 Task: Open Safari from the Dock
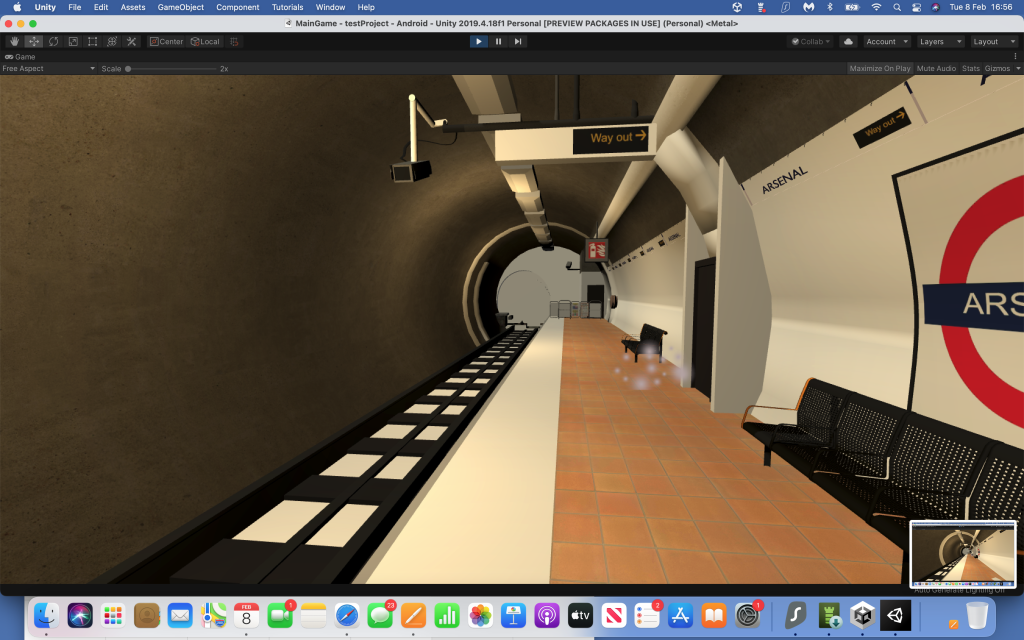[x=347, y=615]
